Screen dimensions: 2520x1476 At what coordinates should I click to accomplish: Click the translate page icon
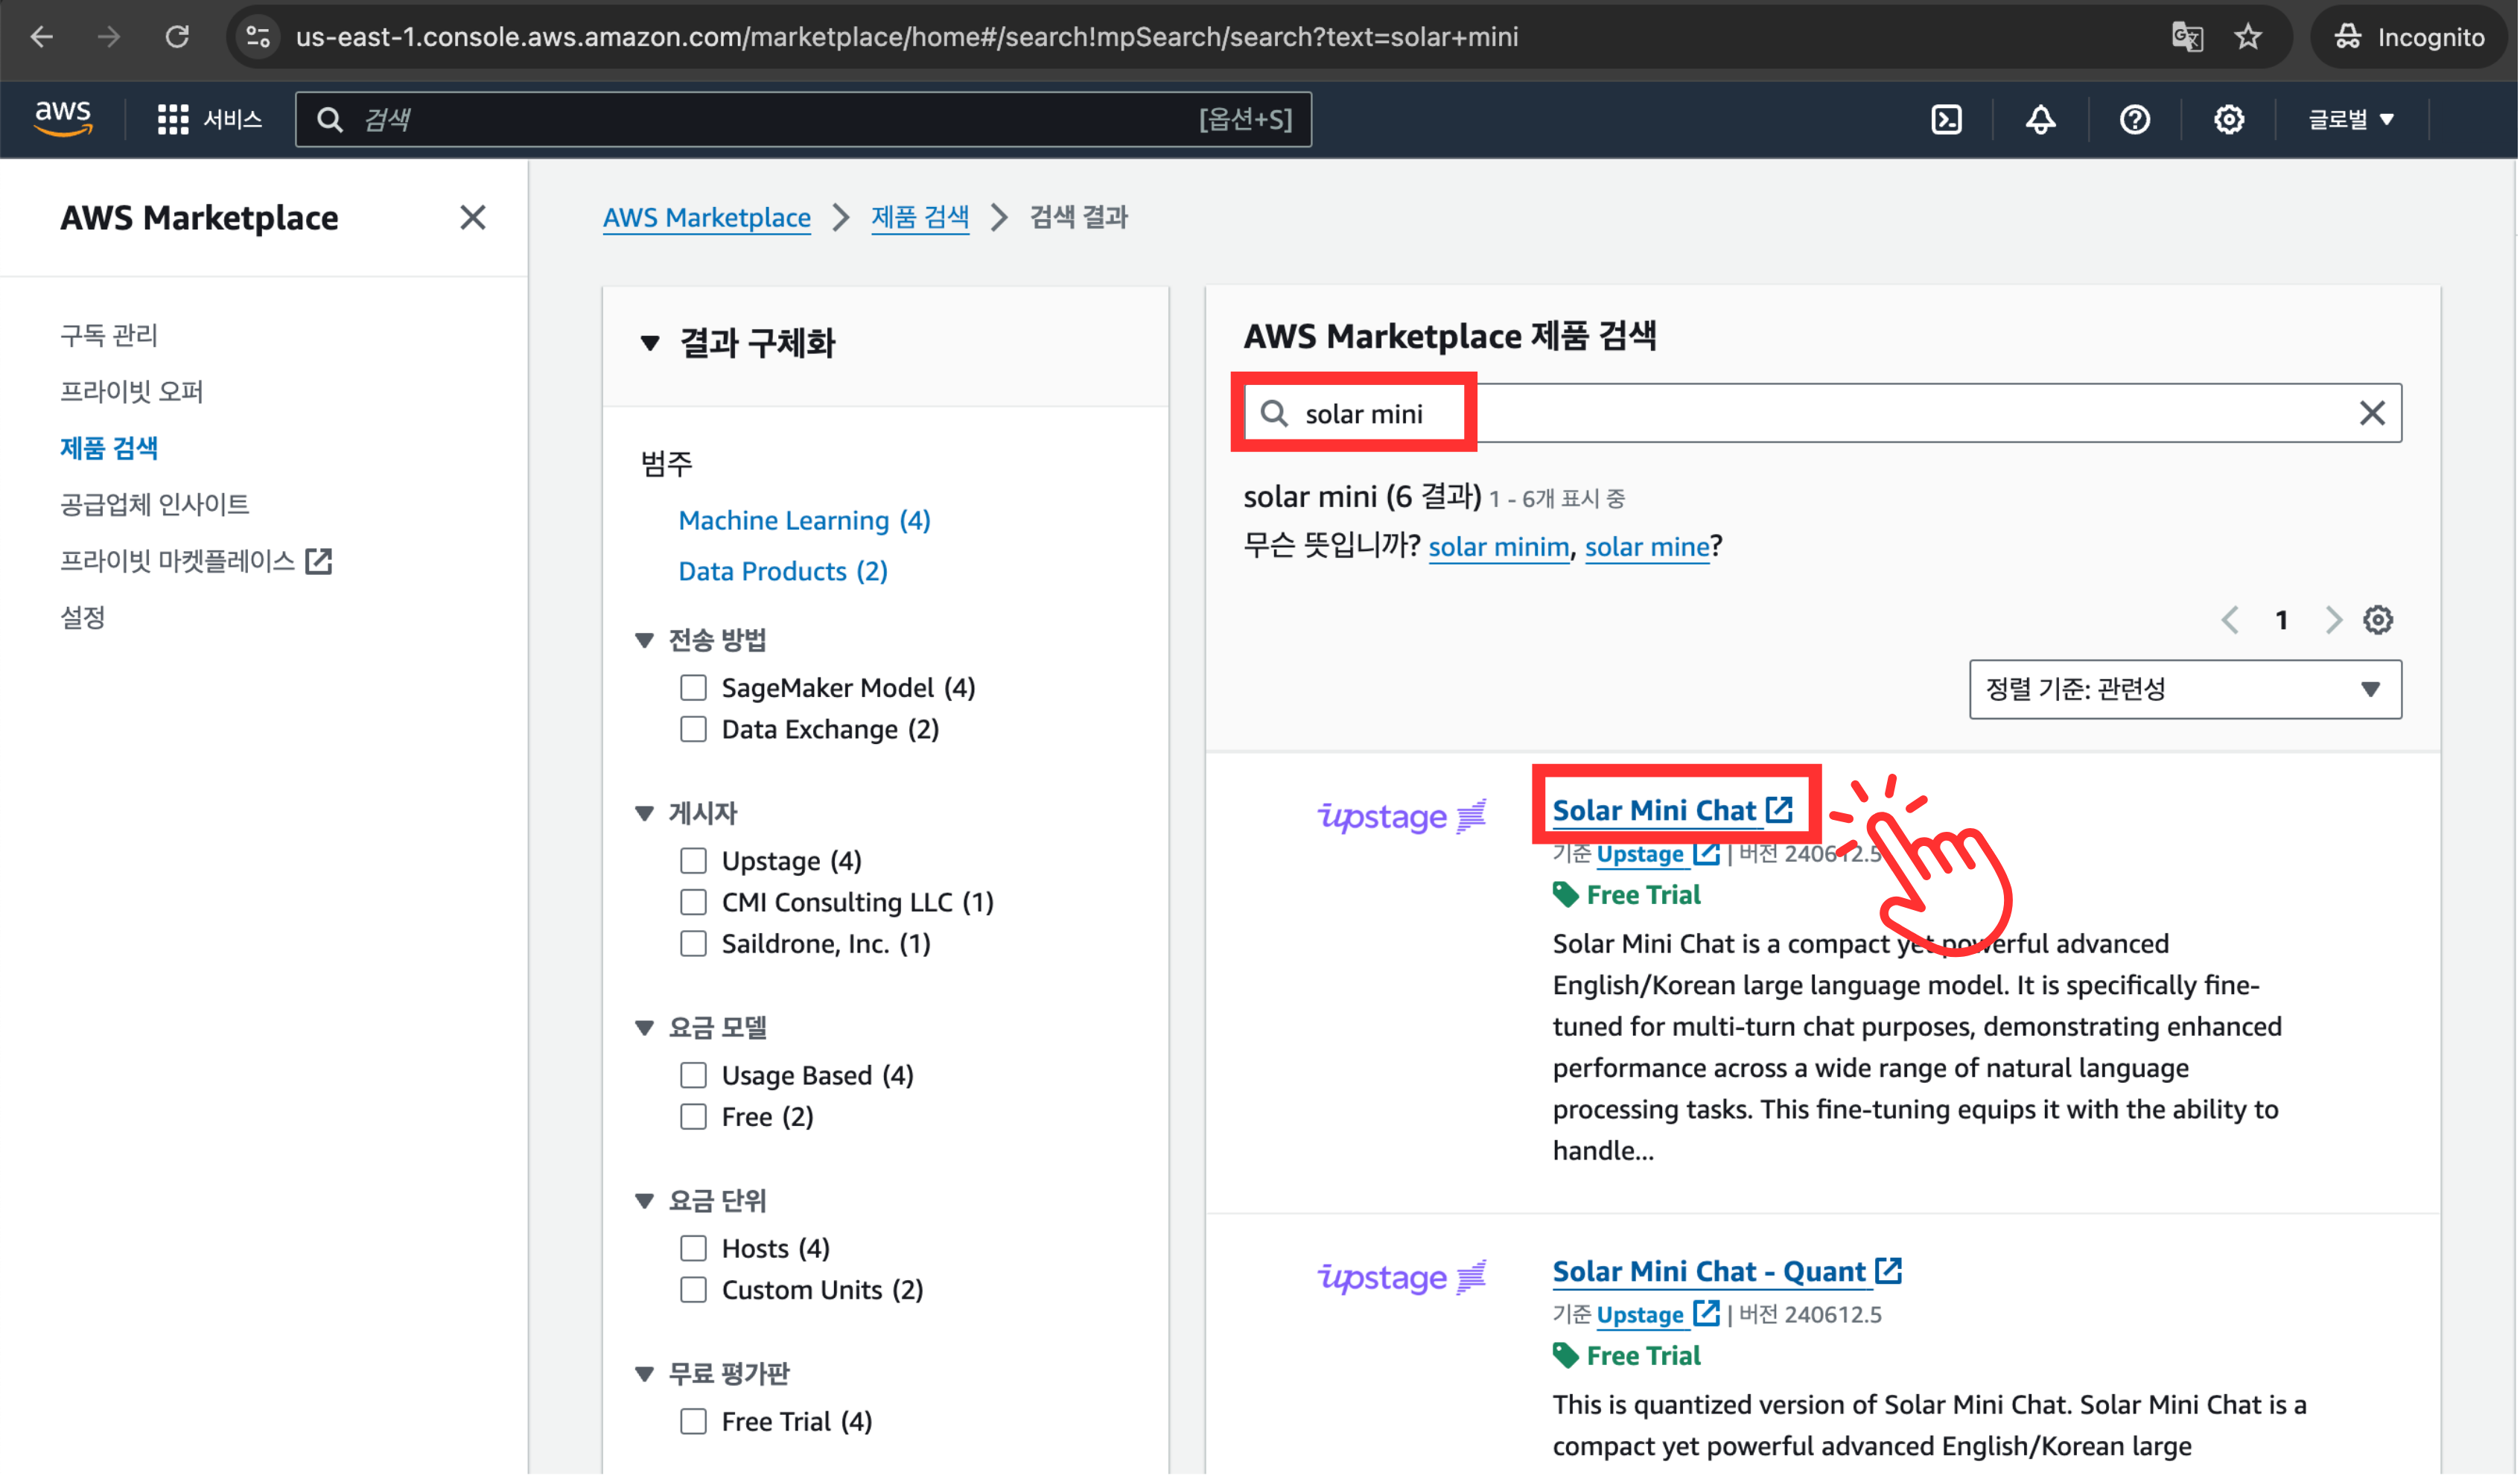(2187, 37)
